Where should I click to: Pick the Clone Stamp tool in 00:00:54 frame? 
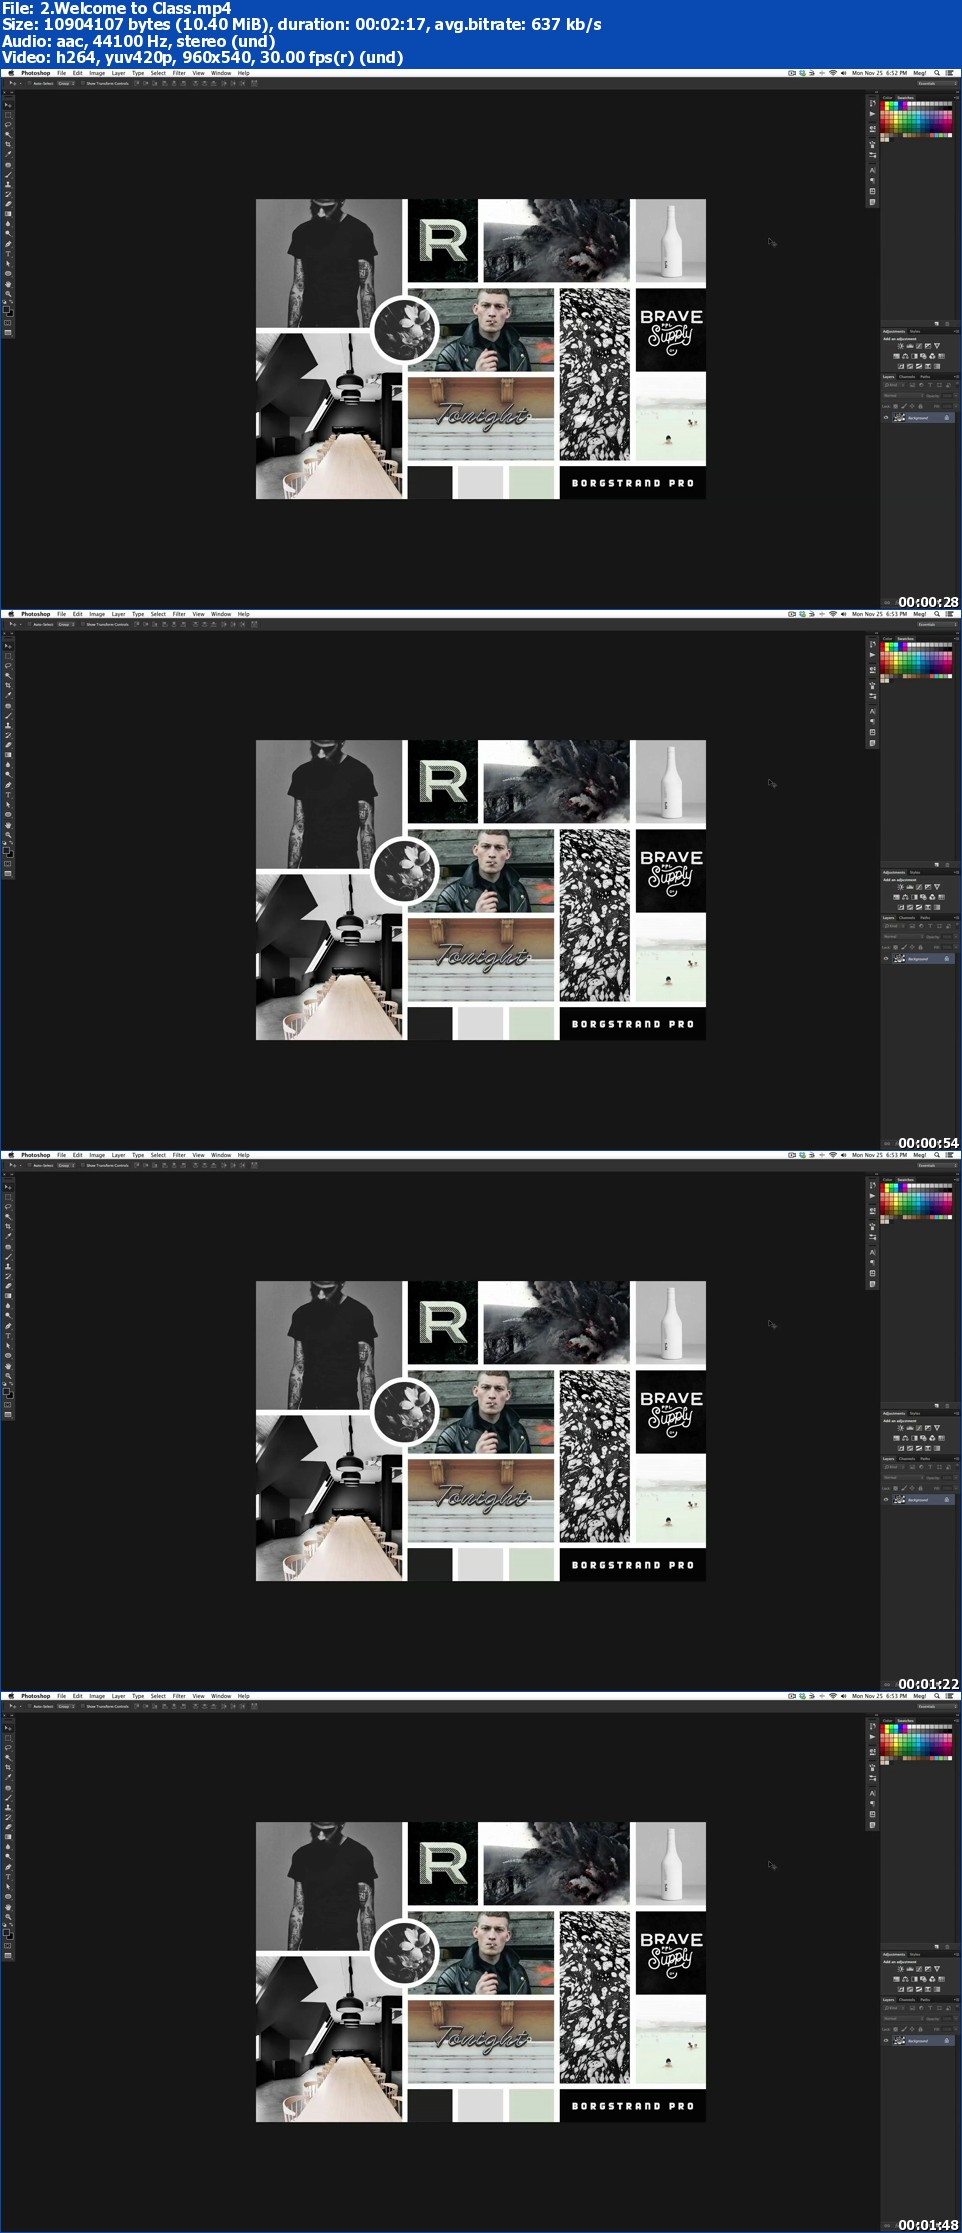pos(8,725)
